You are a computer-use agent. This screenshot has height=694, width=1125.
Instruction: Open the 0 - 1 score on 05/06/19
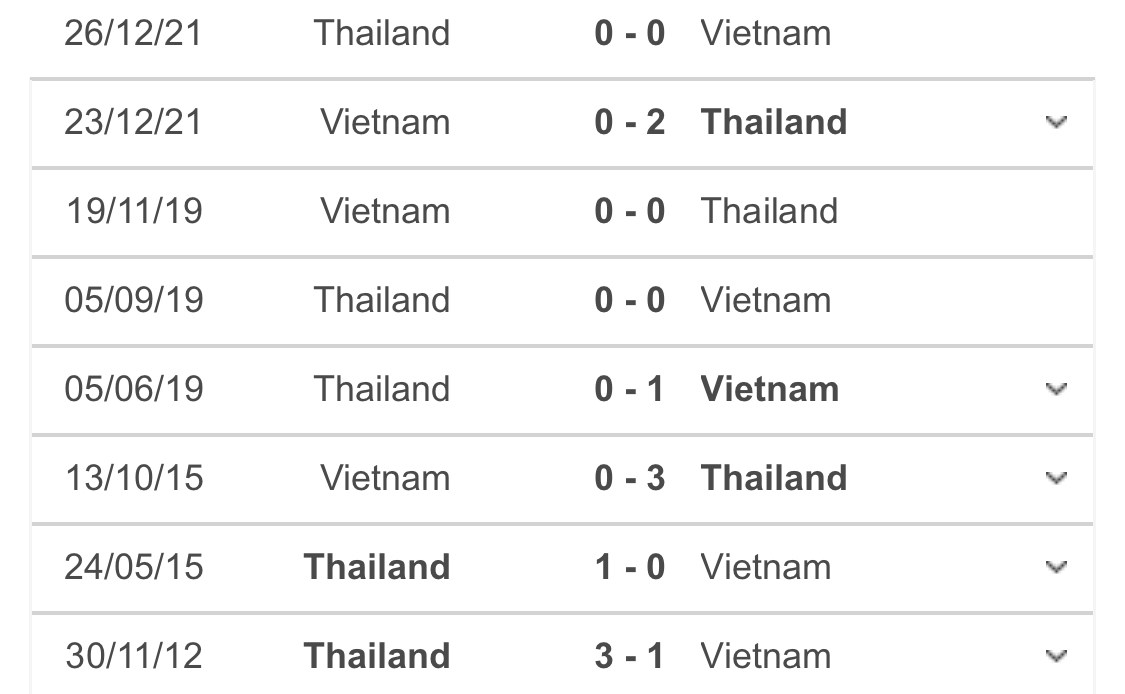tap(630, 390)
